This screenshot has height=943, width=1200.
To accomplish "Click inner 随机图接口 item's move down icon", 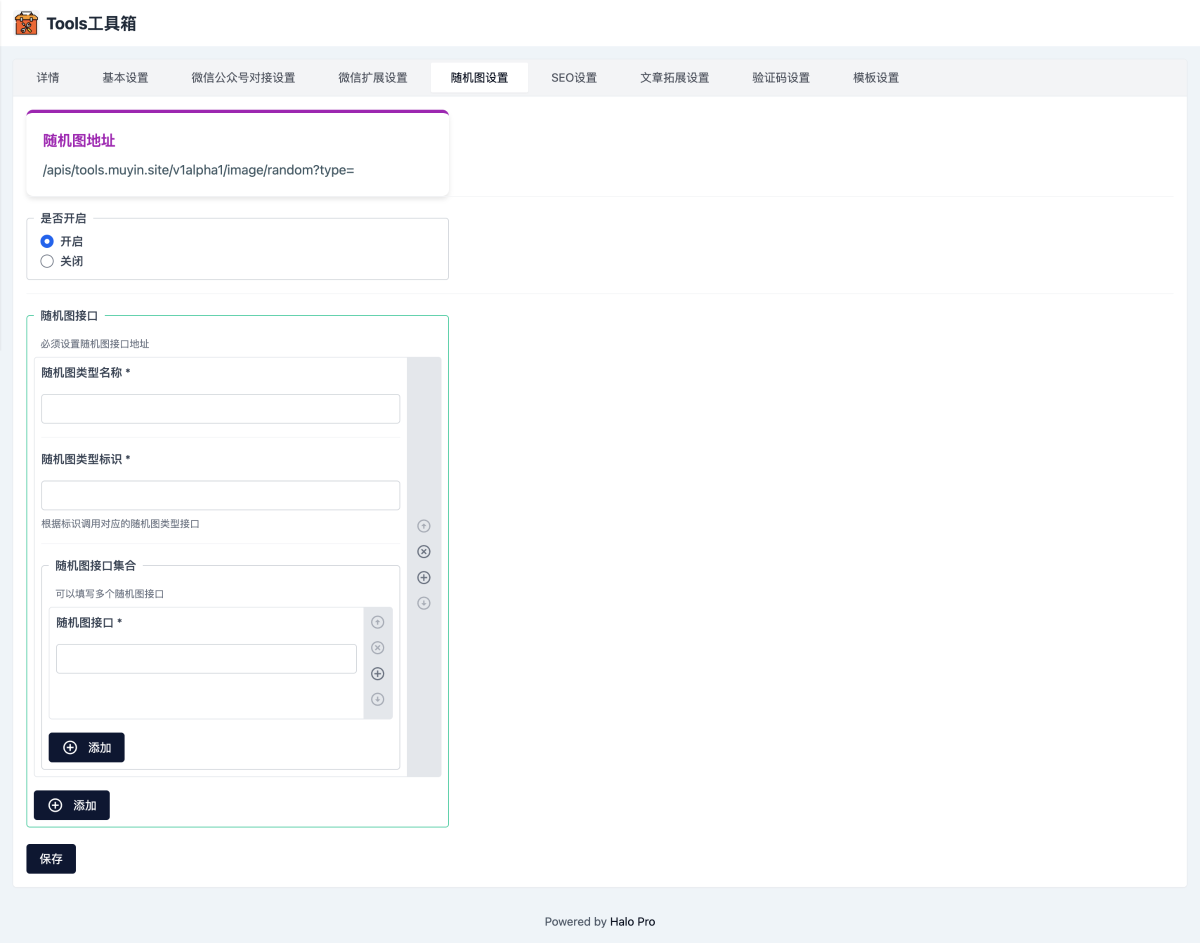I will pyautogui.click(x=378, y=699).
